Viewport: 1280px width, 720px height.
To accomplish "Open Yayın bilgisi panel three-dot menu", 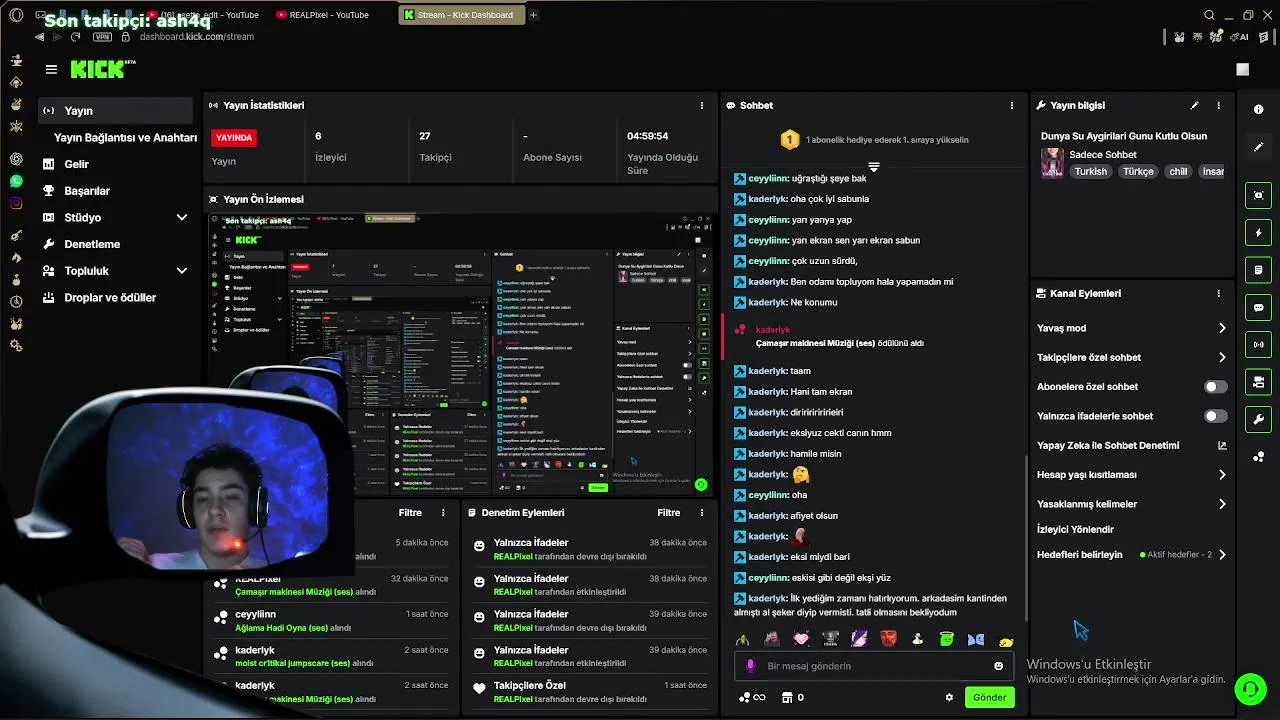I will tap(1218, 105).
